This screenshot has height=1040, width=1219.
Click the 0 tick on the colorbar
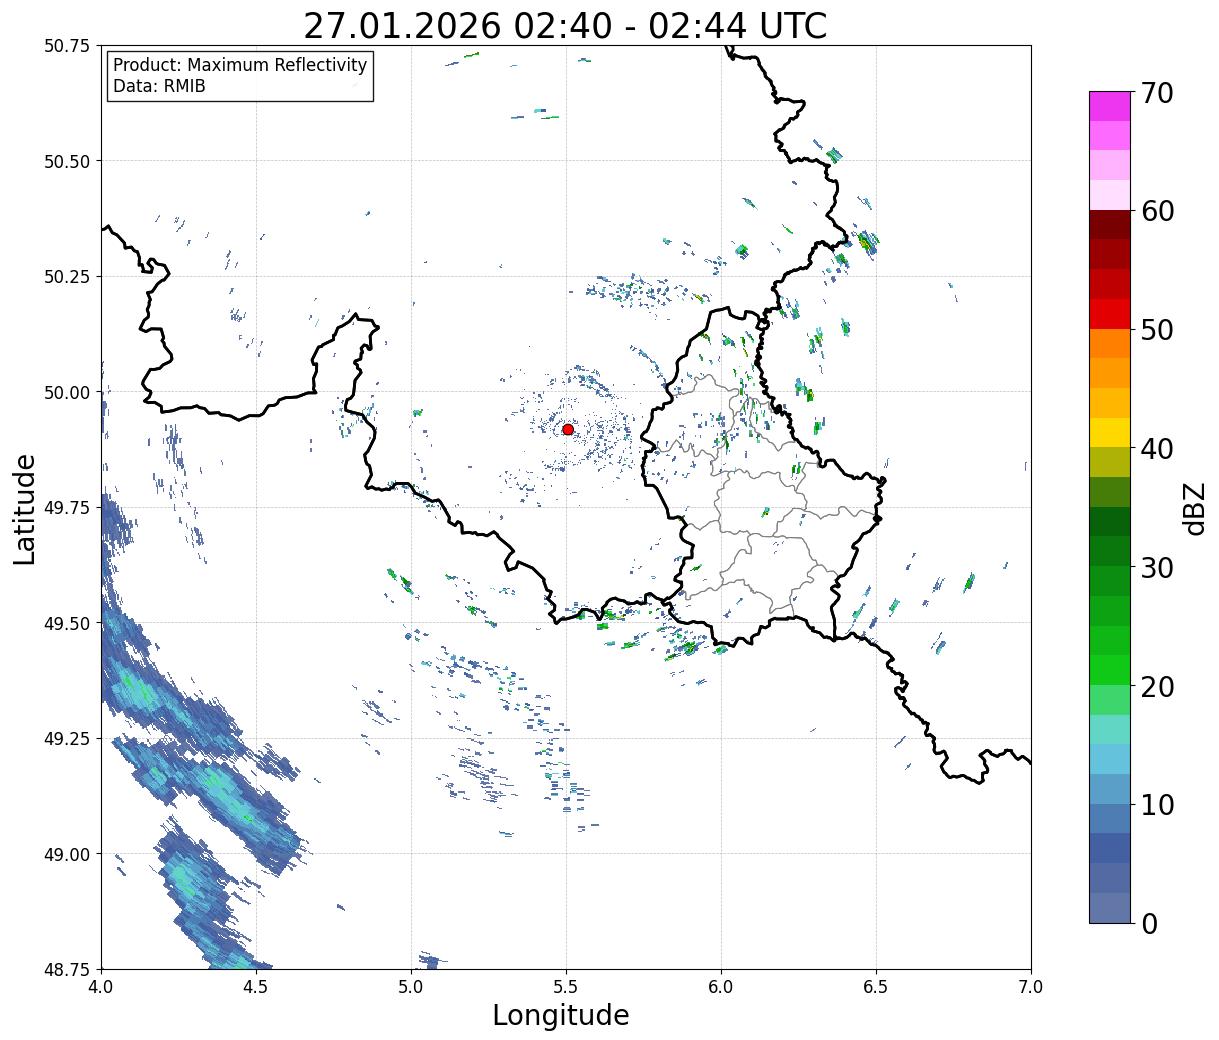point(1149,923)
